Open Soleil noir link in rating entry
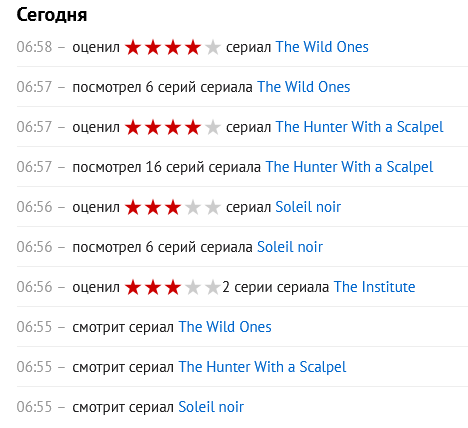 (x=308, y=207)
